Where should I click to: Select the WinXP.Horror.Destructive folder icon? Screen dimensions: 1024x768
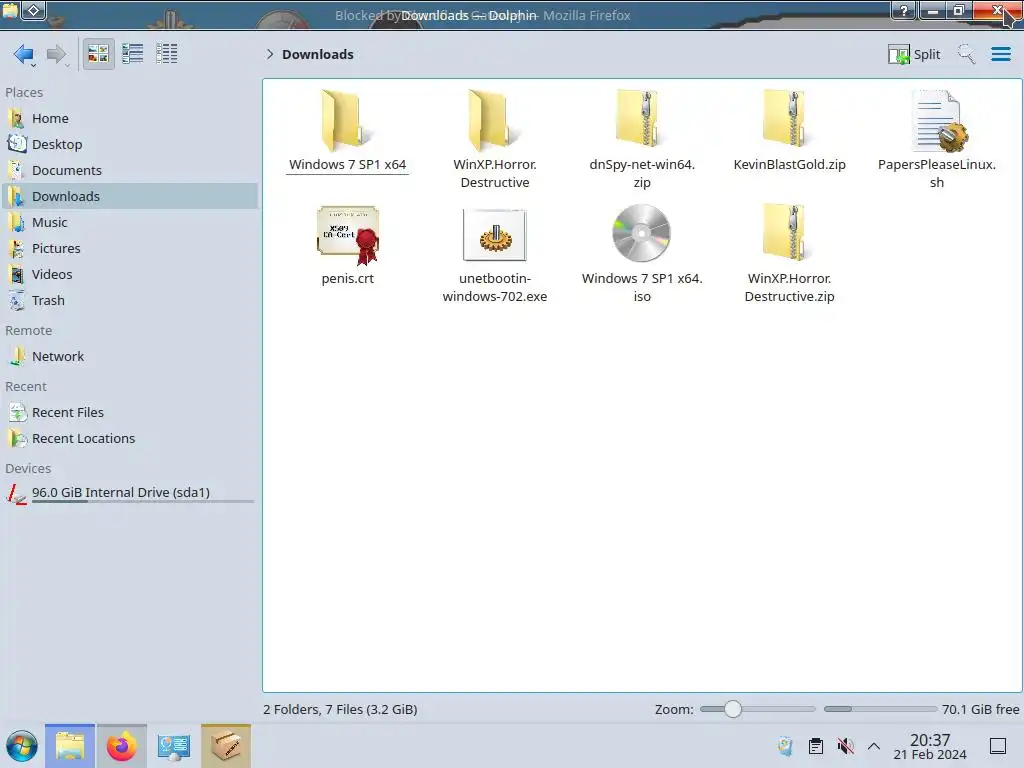pos(494,120)
